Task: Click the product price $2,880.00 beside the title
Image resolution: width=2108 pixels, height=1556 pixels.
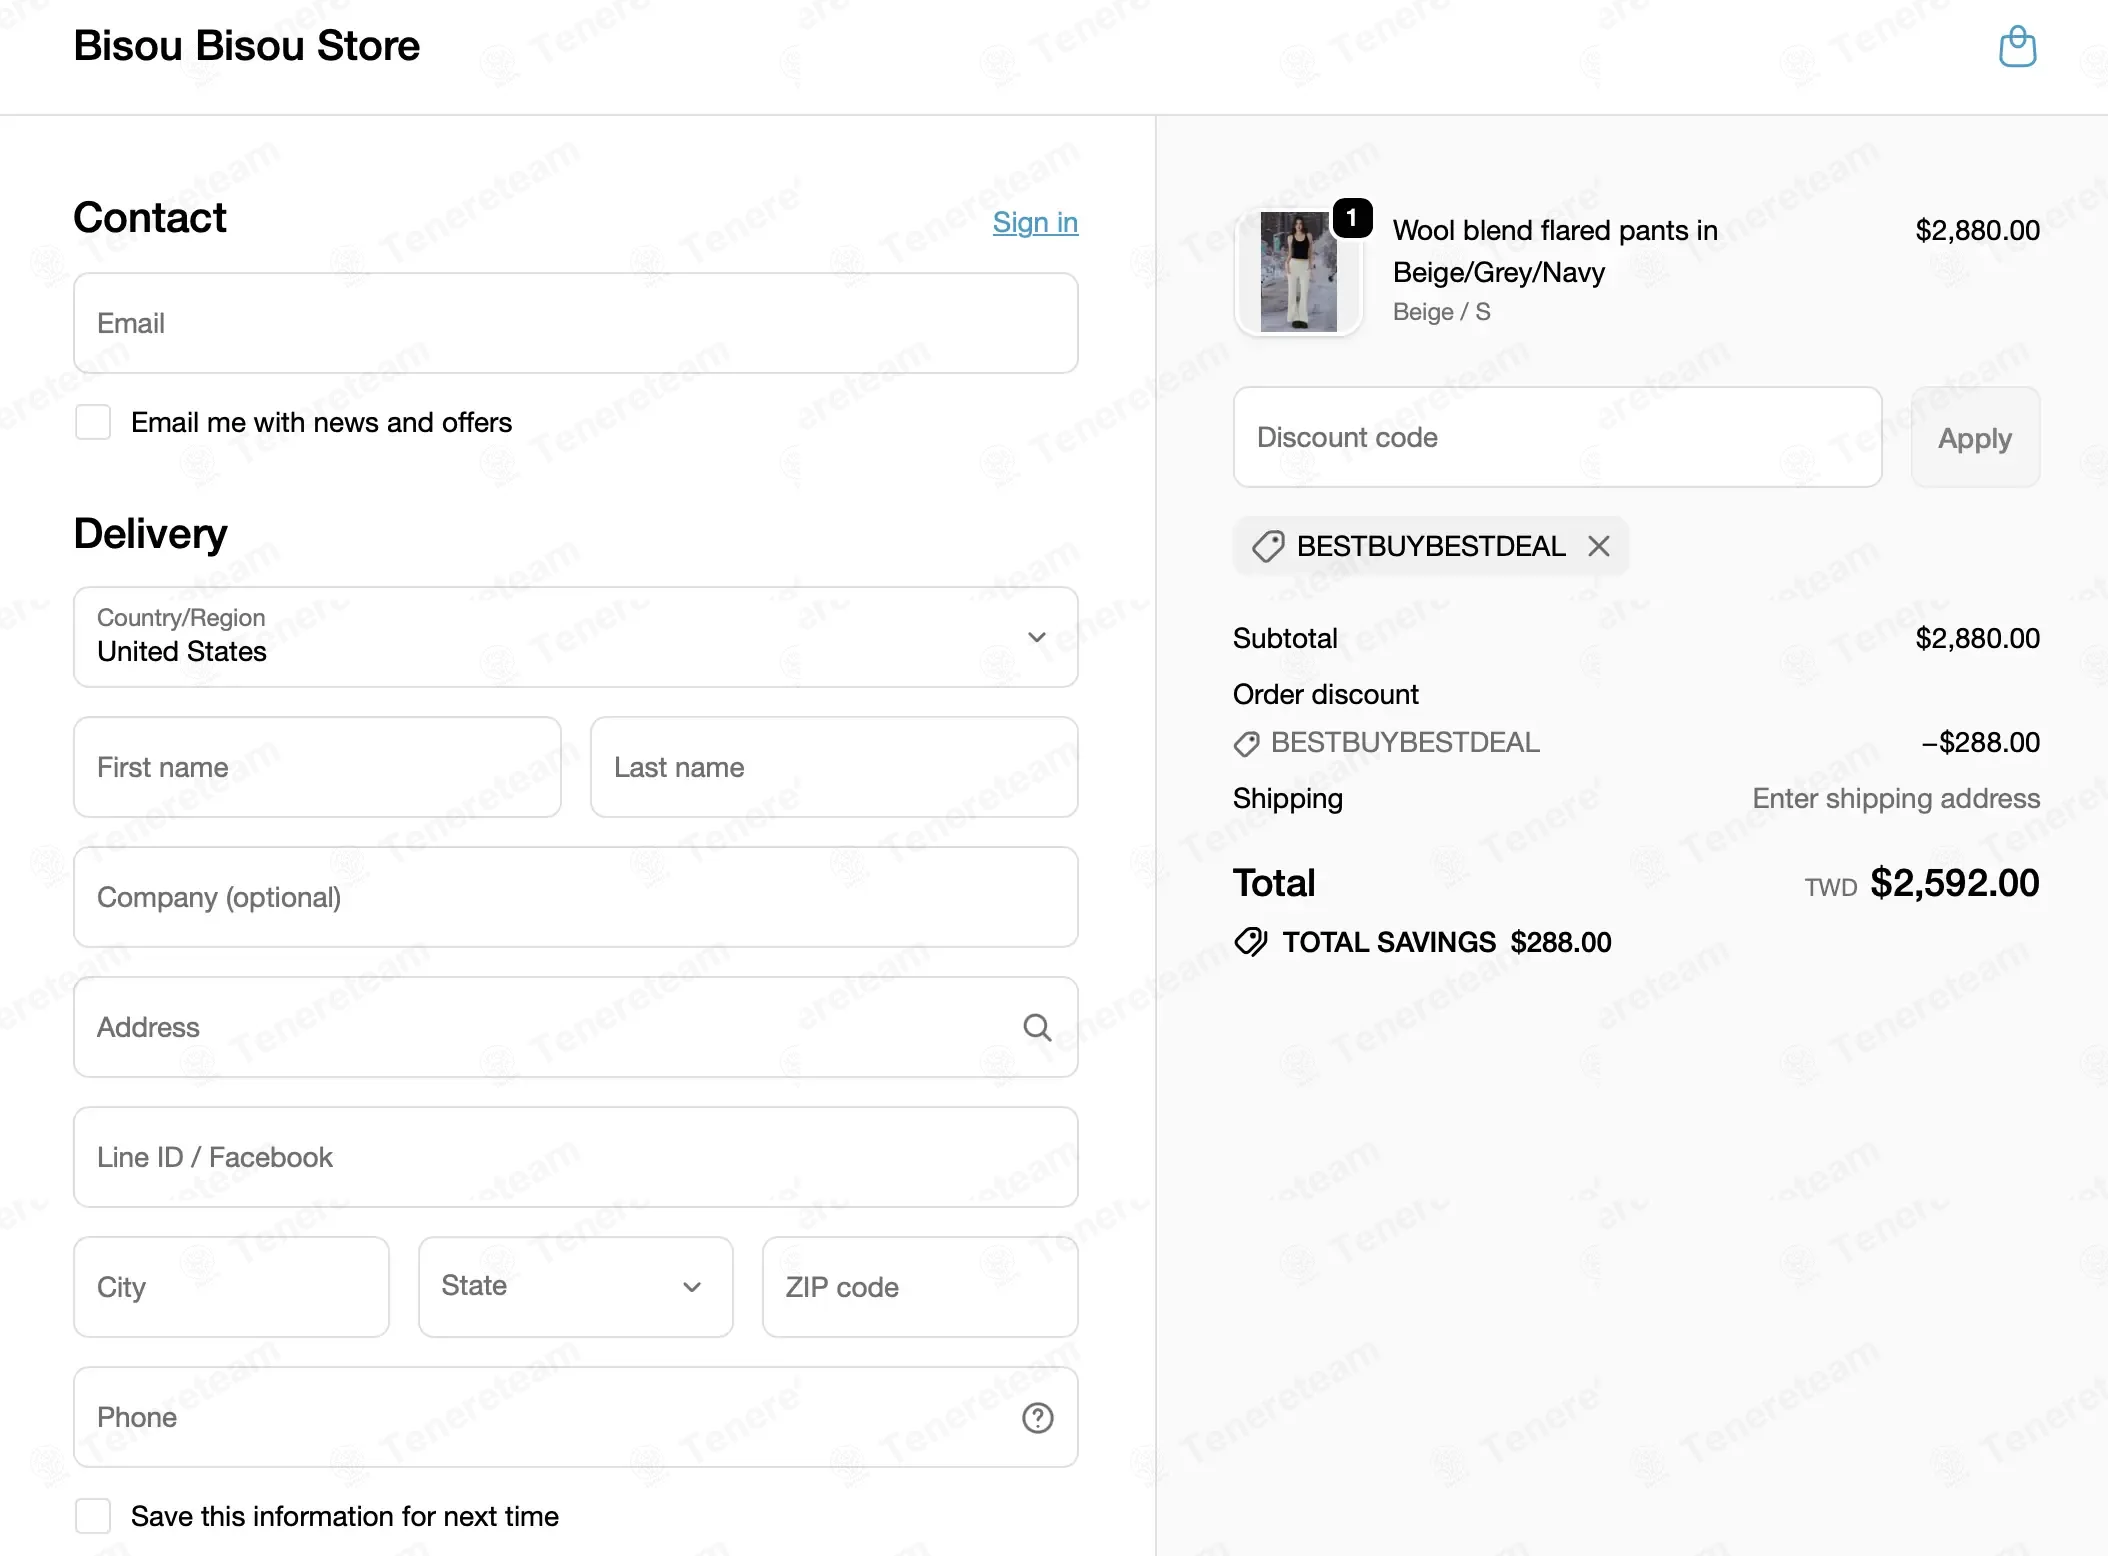Action: 1977,230
